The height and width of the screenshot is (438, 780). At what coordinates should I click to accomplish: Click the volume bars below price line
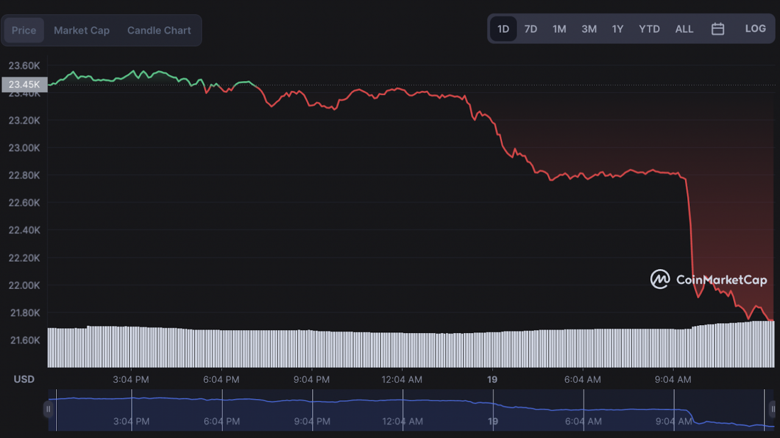point(400,348)
